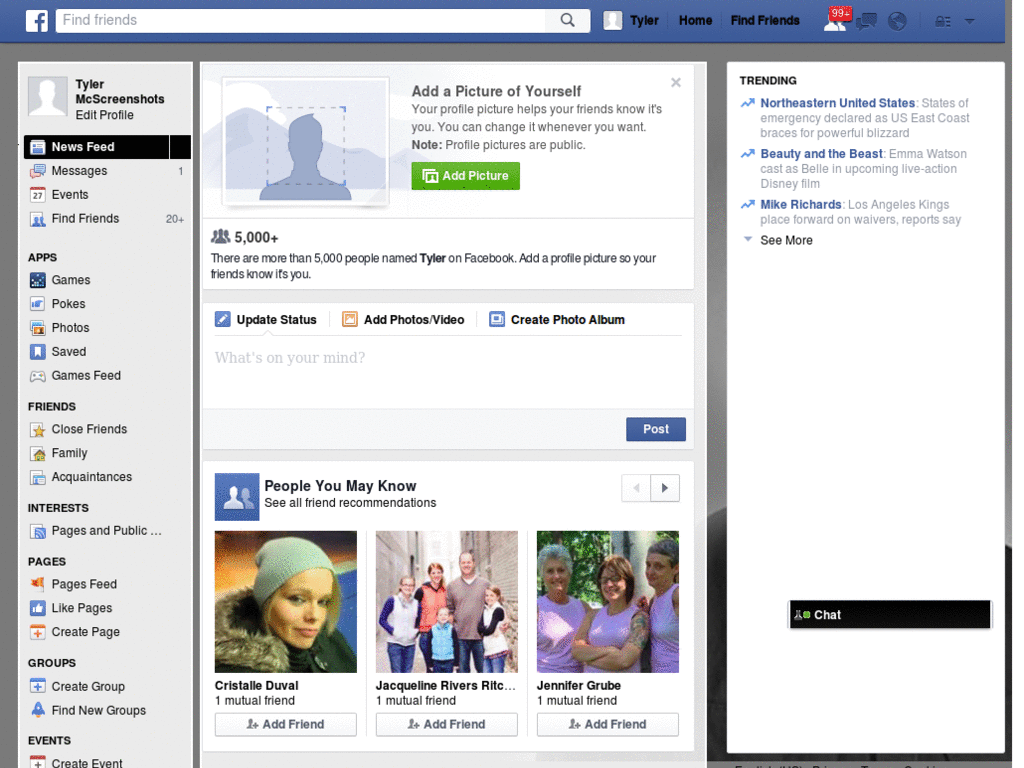Click the blue Post button
Screen dimensions: 1024x768
coord(656,430)
